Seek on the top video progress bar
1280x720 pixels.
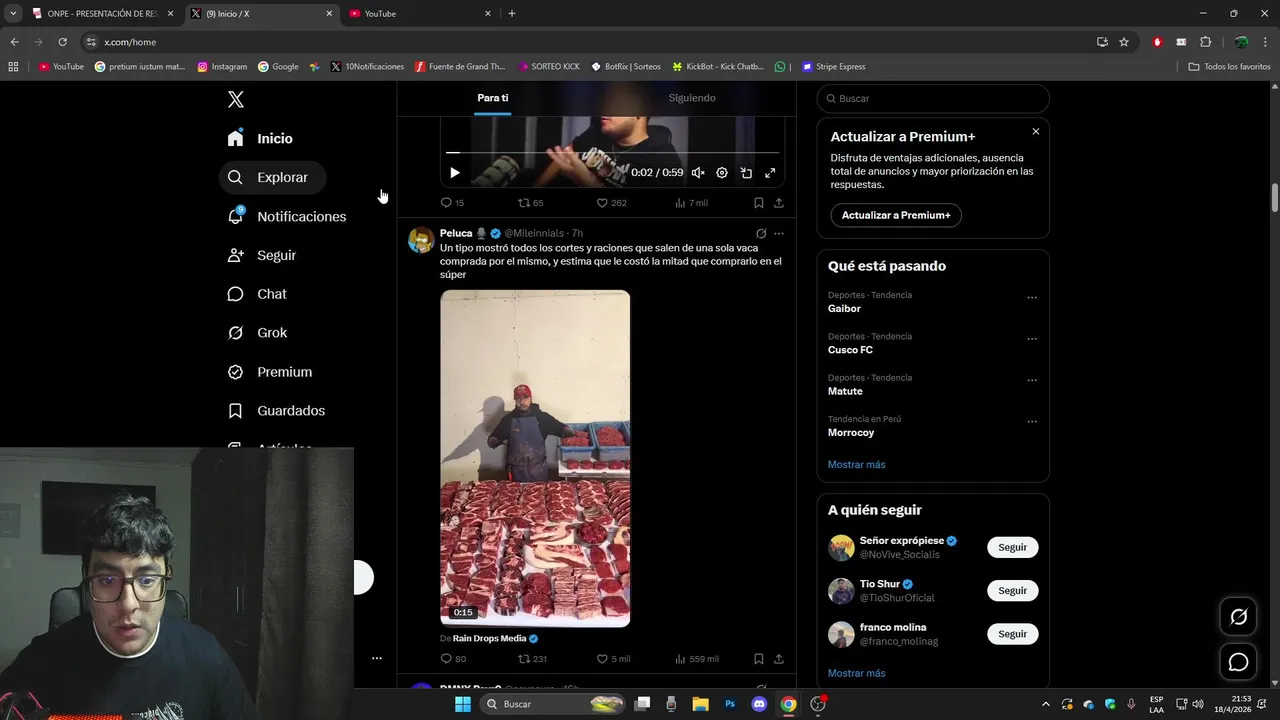(612, 153)
